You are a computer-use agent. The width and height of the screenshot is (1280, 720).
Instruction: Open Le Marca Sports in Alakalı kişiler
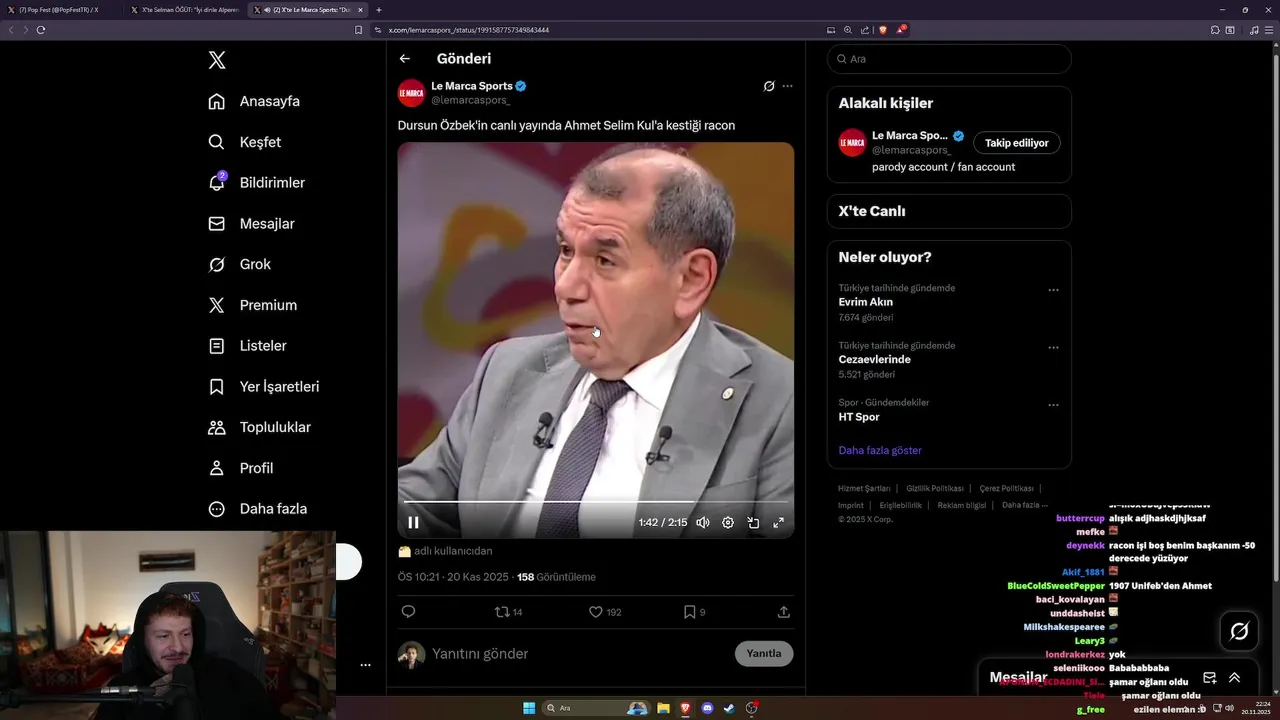[x=910, y=135]
